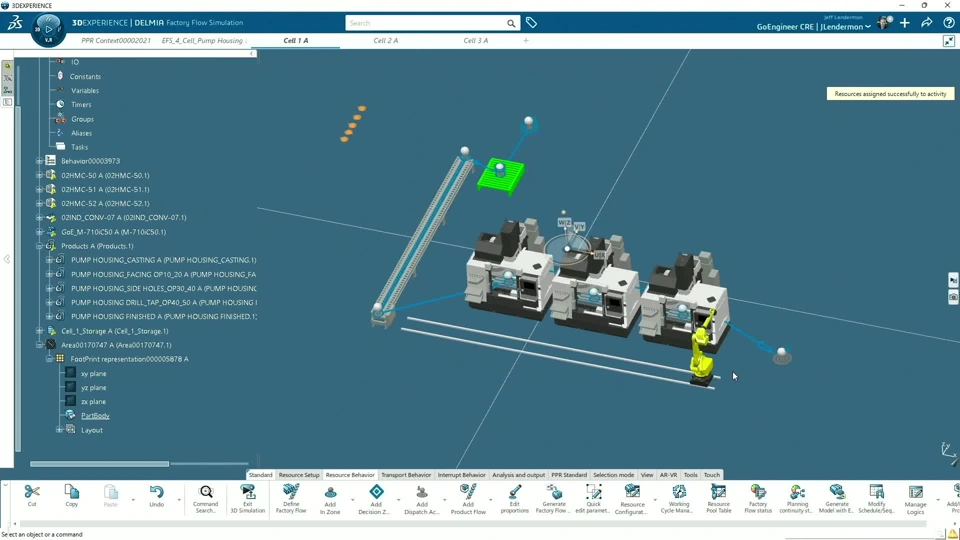Click Generate Model with E tool

(837, 499)
